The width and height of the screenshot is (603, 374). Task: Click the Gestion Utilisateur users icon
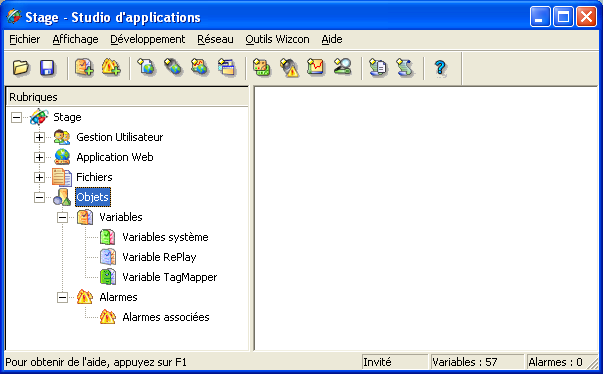pyautogui.click(x=62, y=137)
